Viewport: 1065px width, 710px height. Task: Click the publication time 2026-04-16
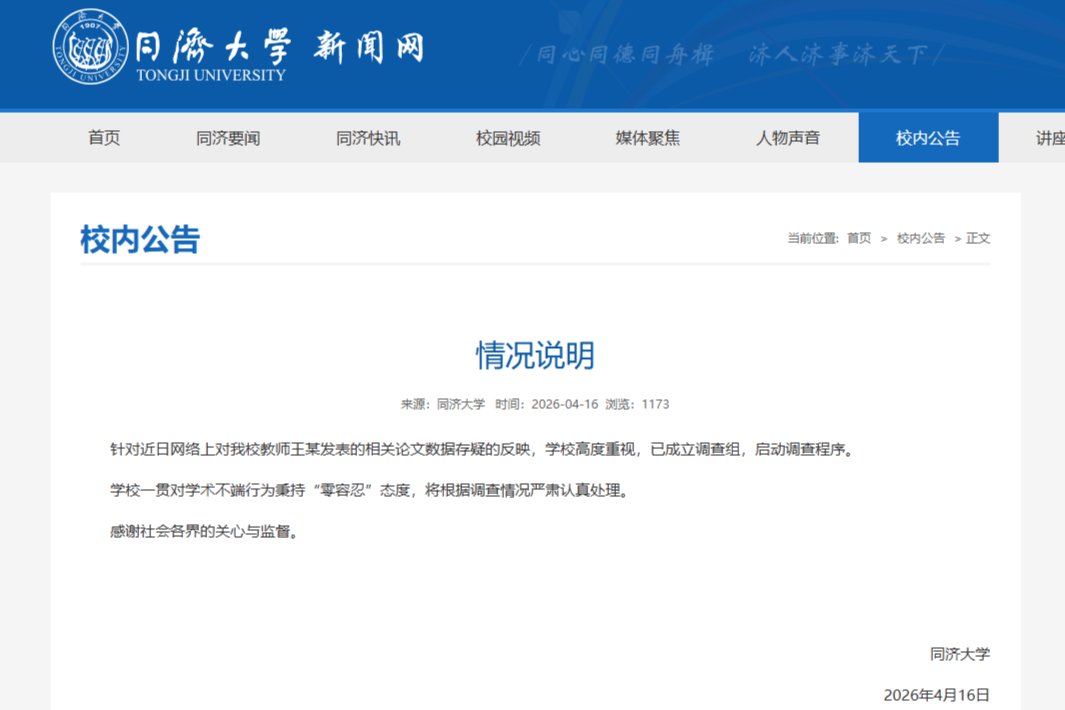564,404
